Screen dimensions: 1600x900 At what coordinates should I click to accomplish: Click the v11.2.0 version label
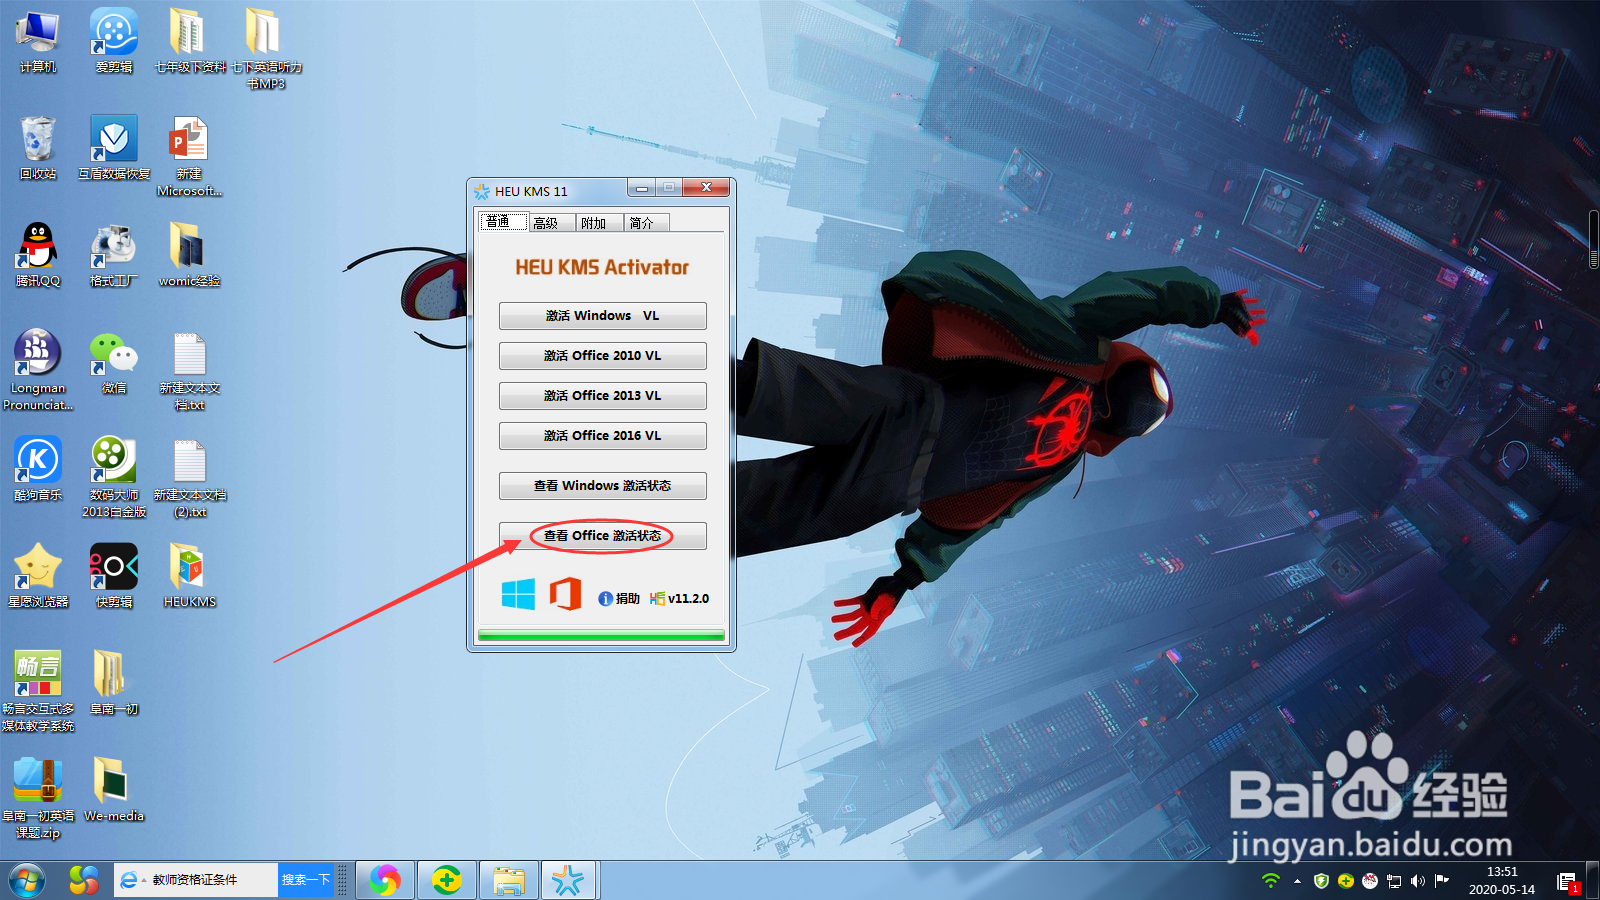pyautogui.click(x=688, y=599)
